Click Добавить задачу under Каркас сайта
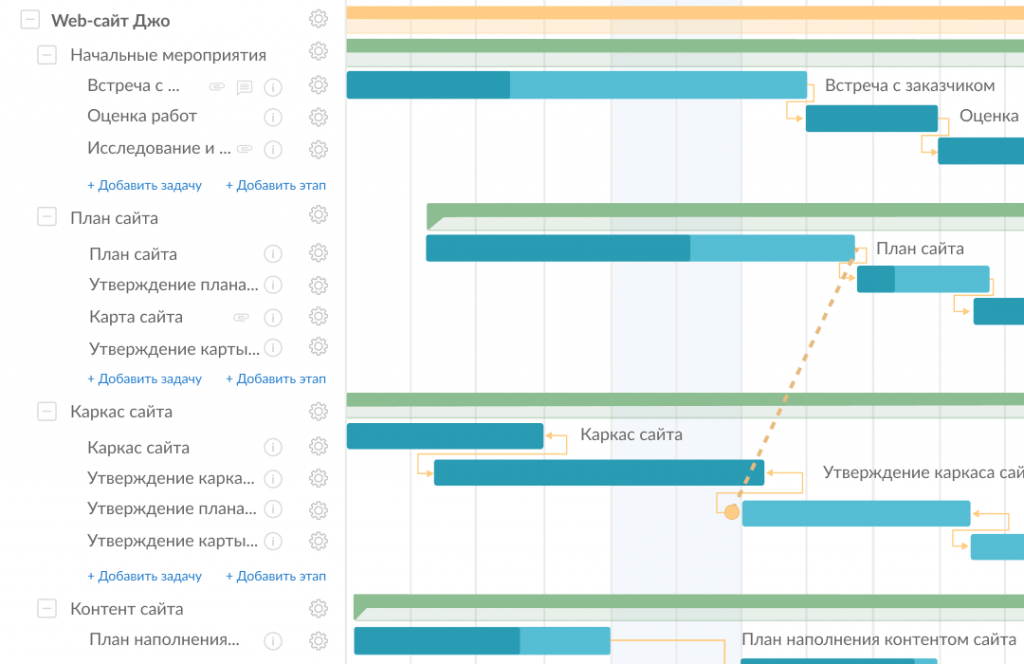 pos(145,576)
